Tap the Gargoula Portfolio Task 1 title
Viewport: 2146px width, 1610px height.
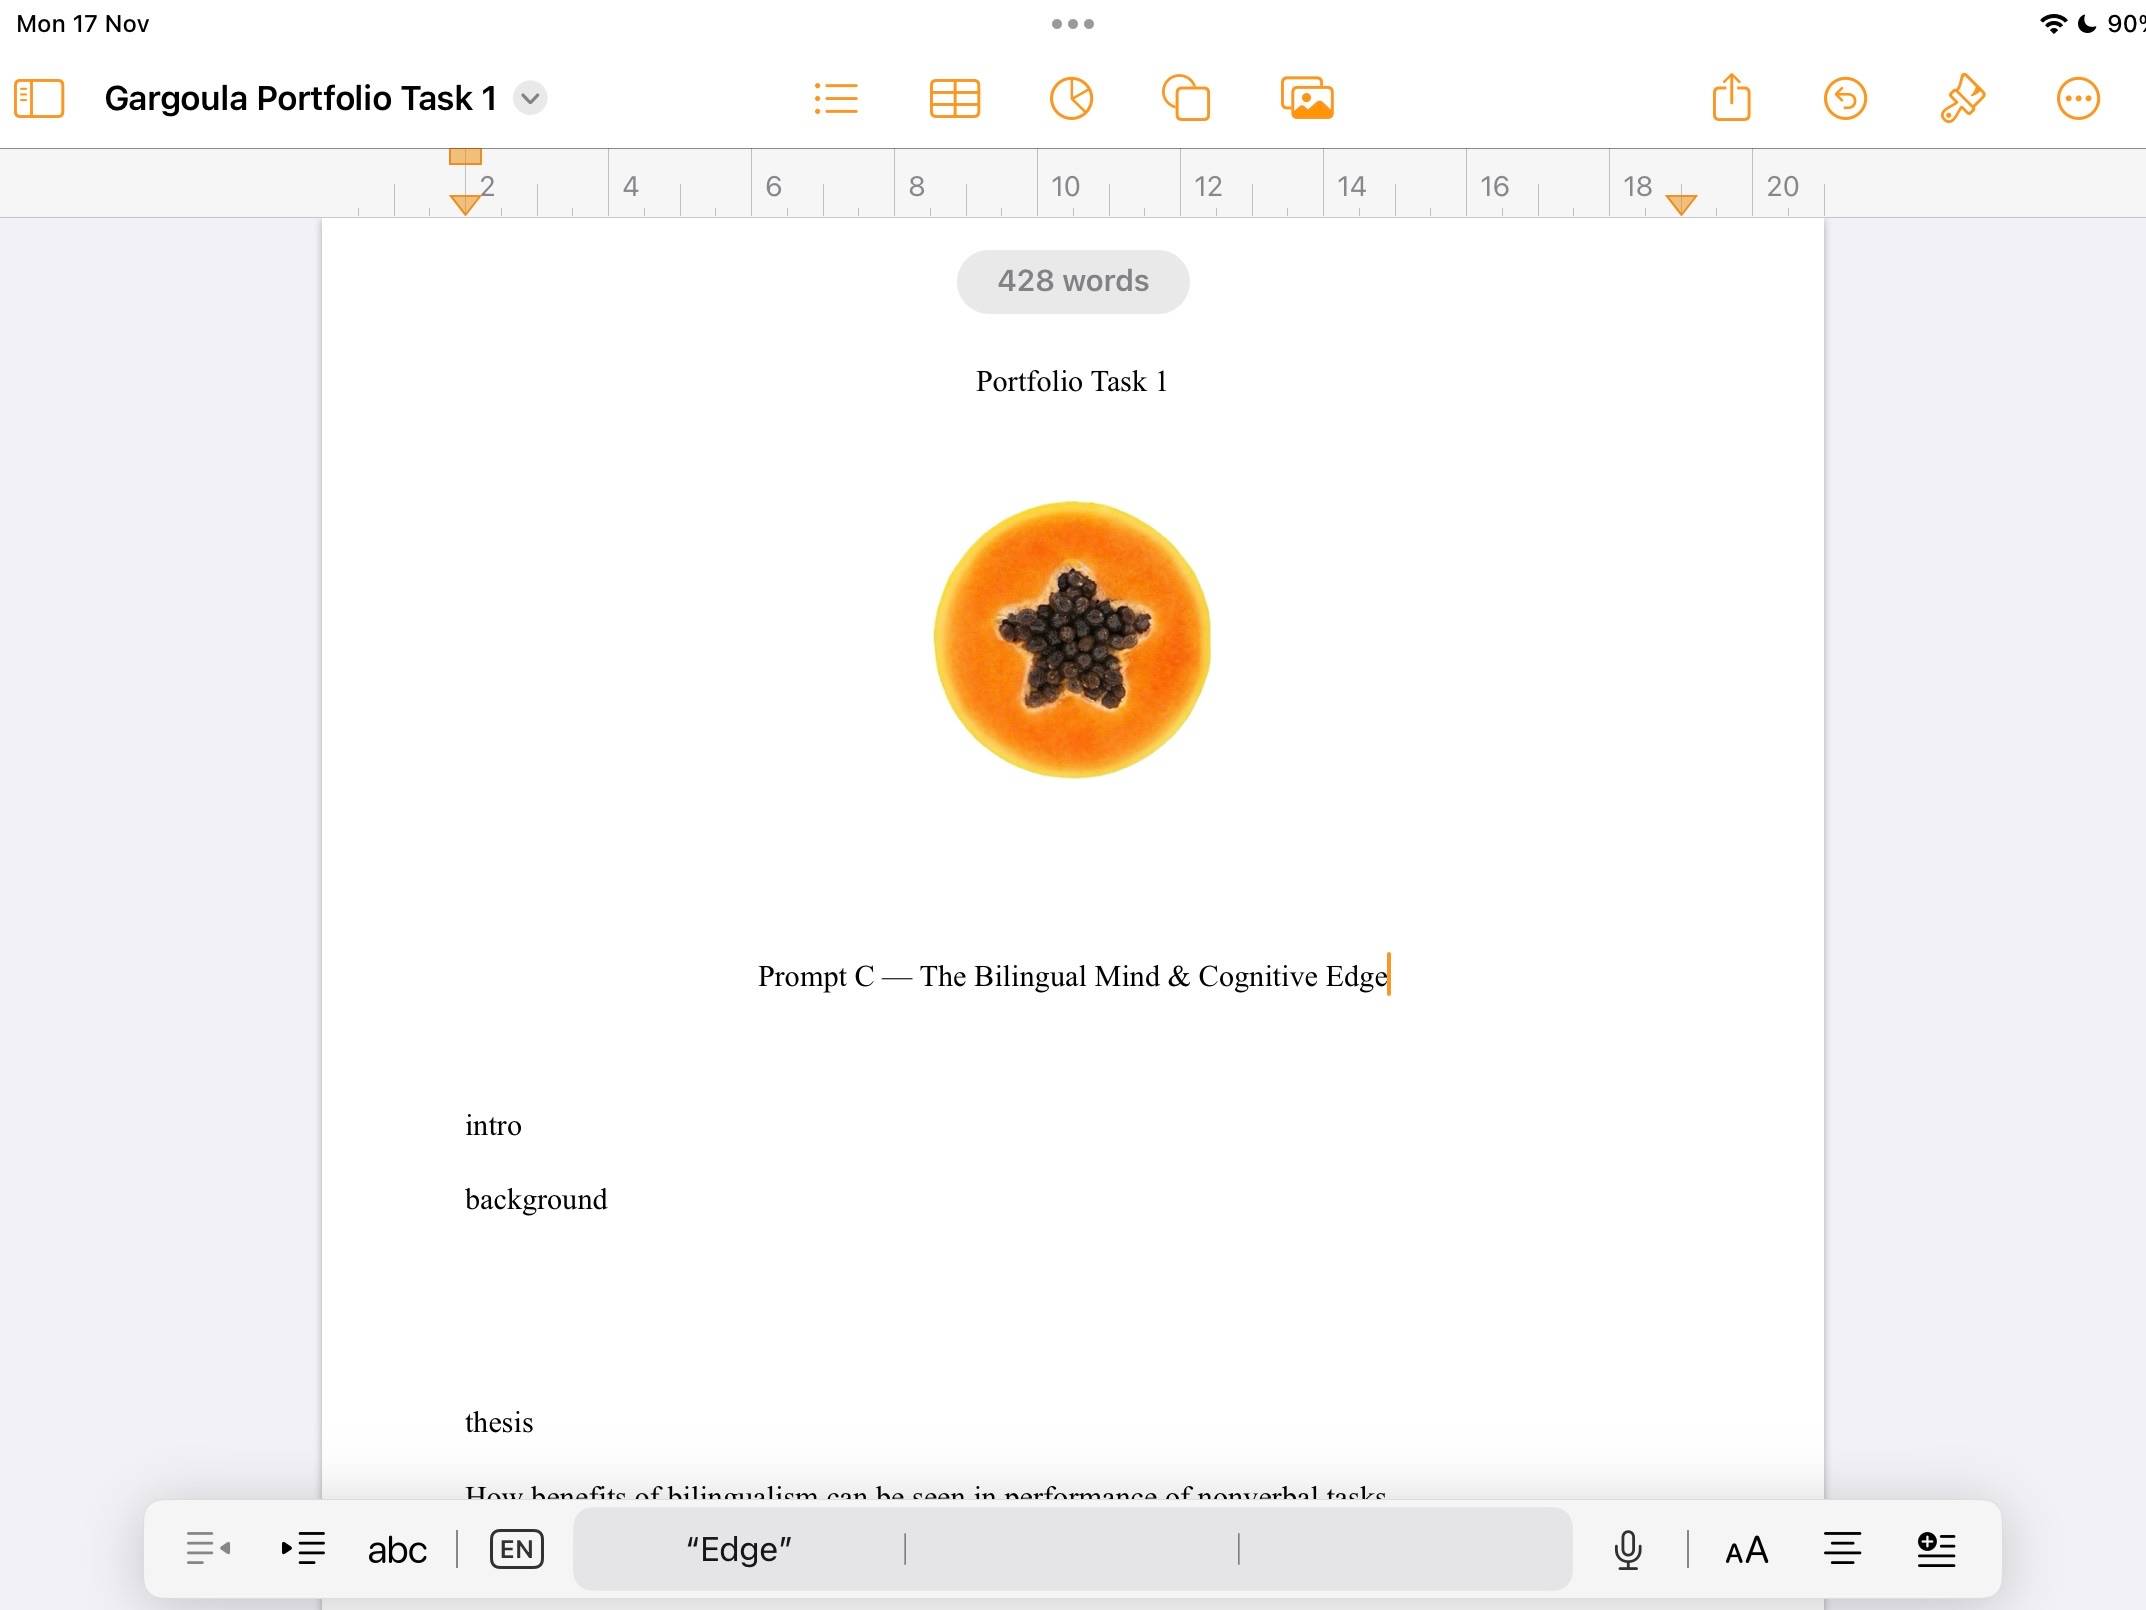click(300, 98)
